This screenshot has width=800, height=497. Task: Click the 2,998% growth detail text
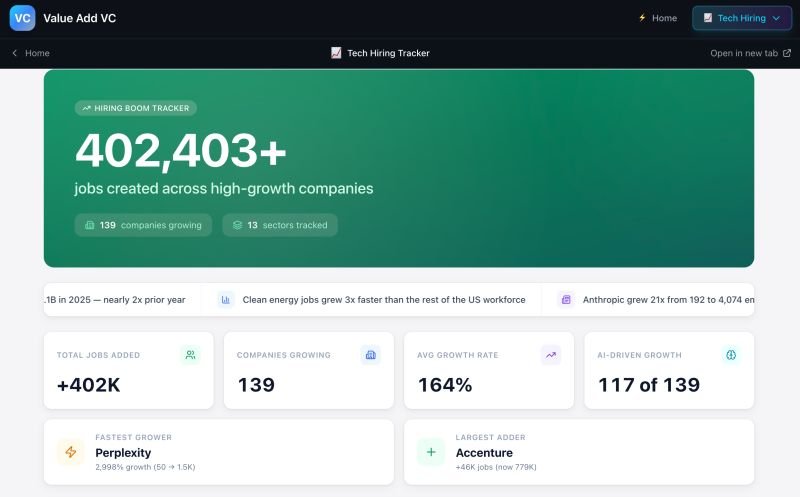pos(145,467)
